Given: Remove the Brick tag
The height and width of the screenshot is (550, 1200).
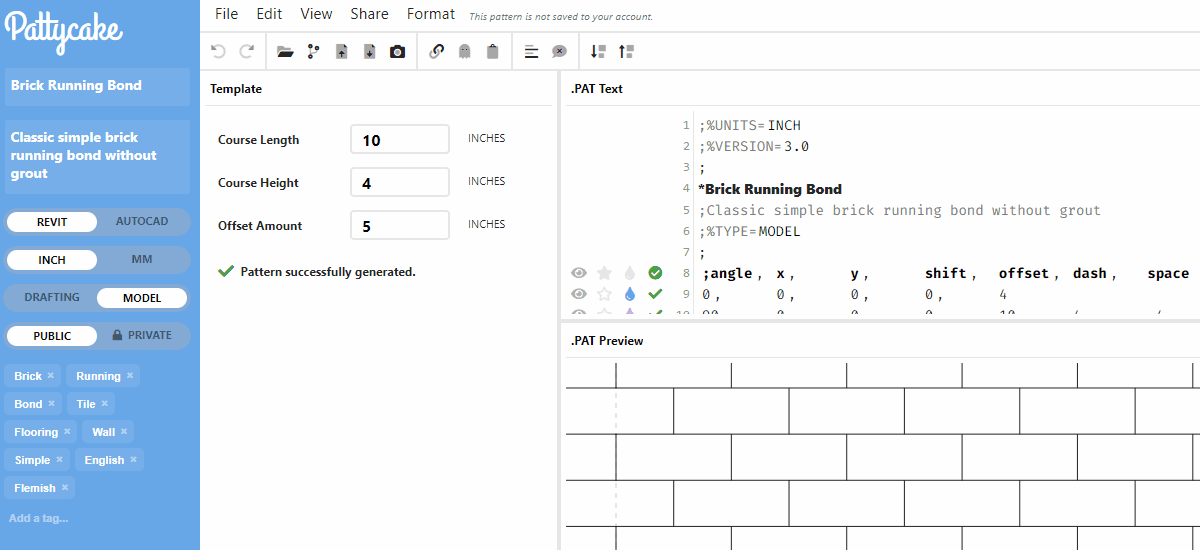Looking at the screenshot, I should [x=50, y=376].
